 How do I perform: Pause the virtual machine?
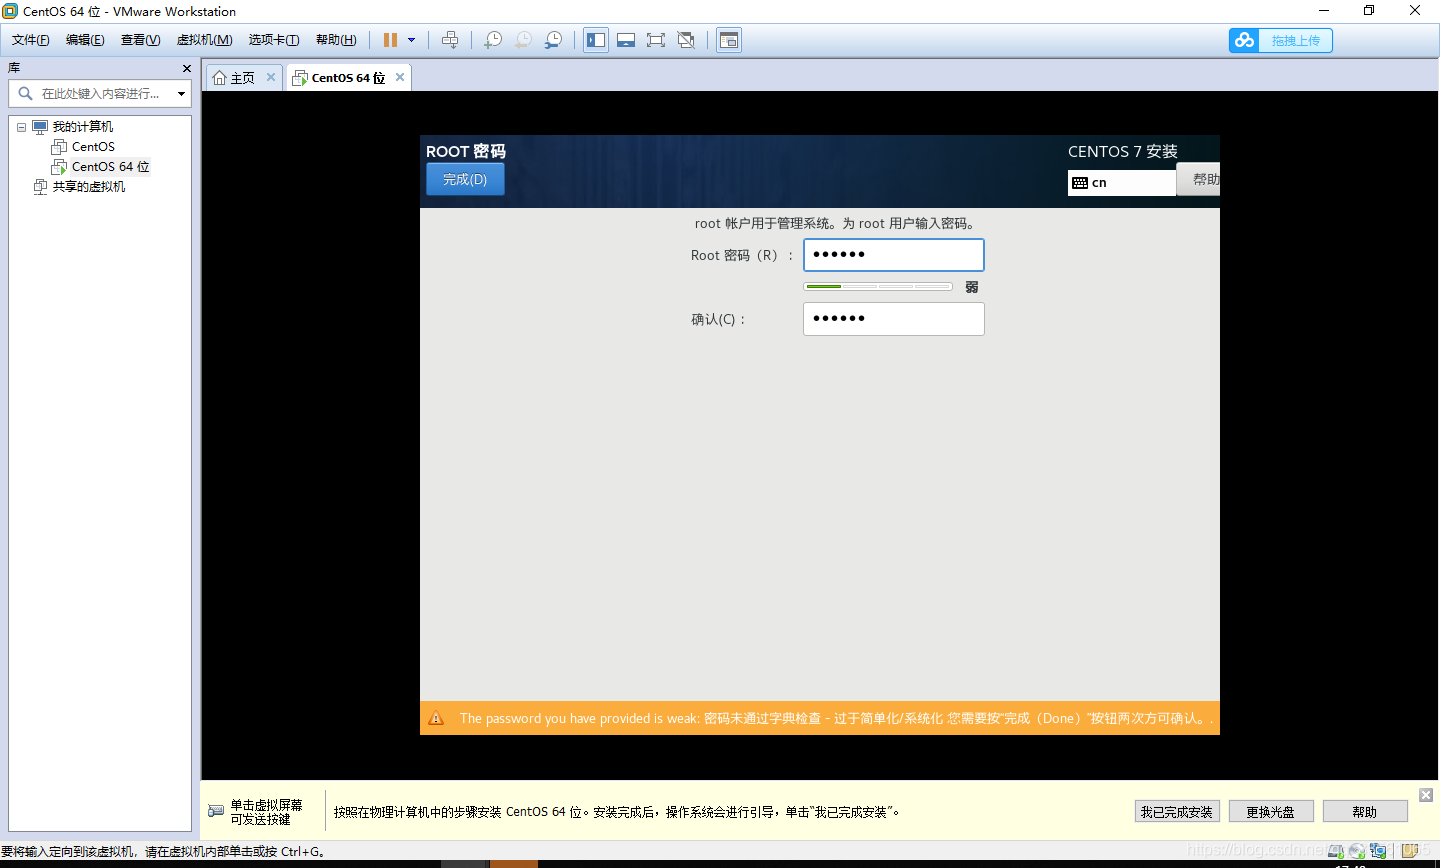coord(390,40)
